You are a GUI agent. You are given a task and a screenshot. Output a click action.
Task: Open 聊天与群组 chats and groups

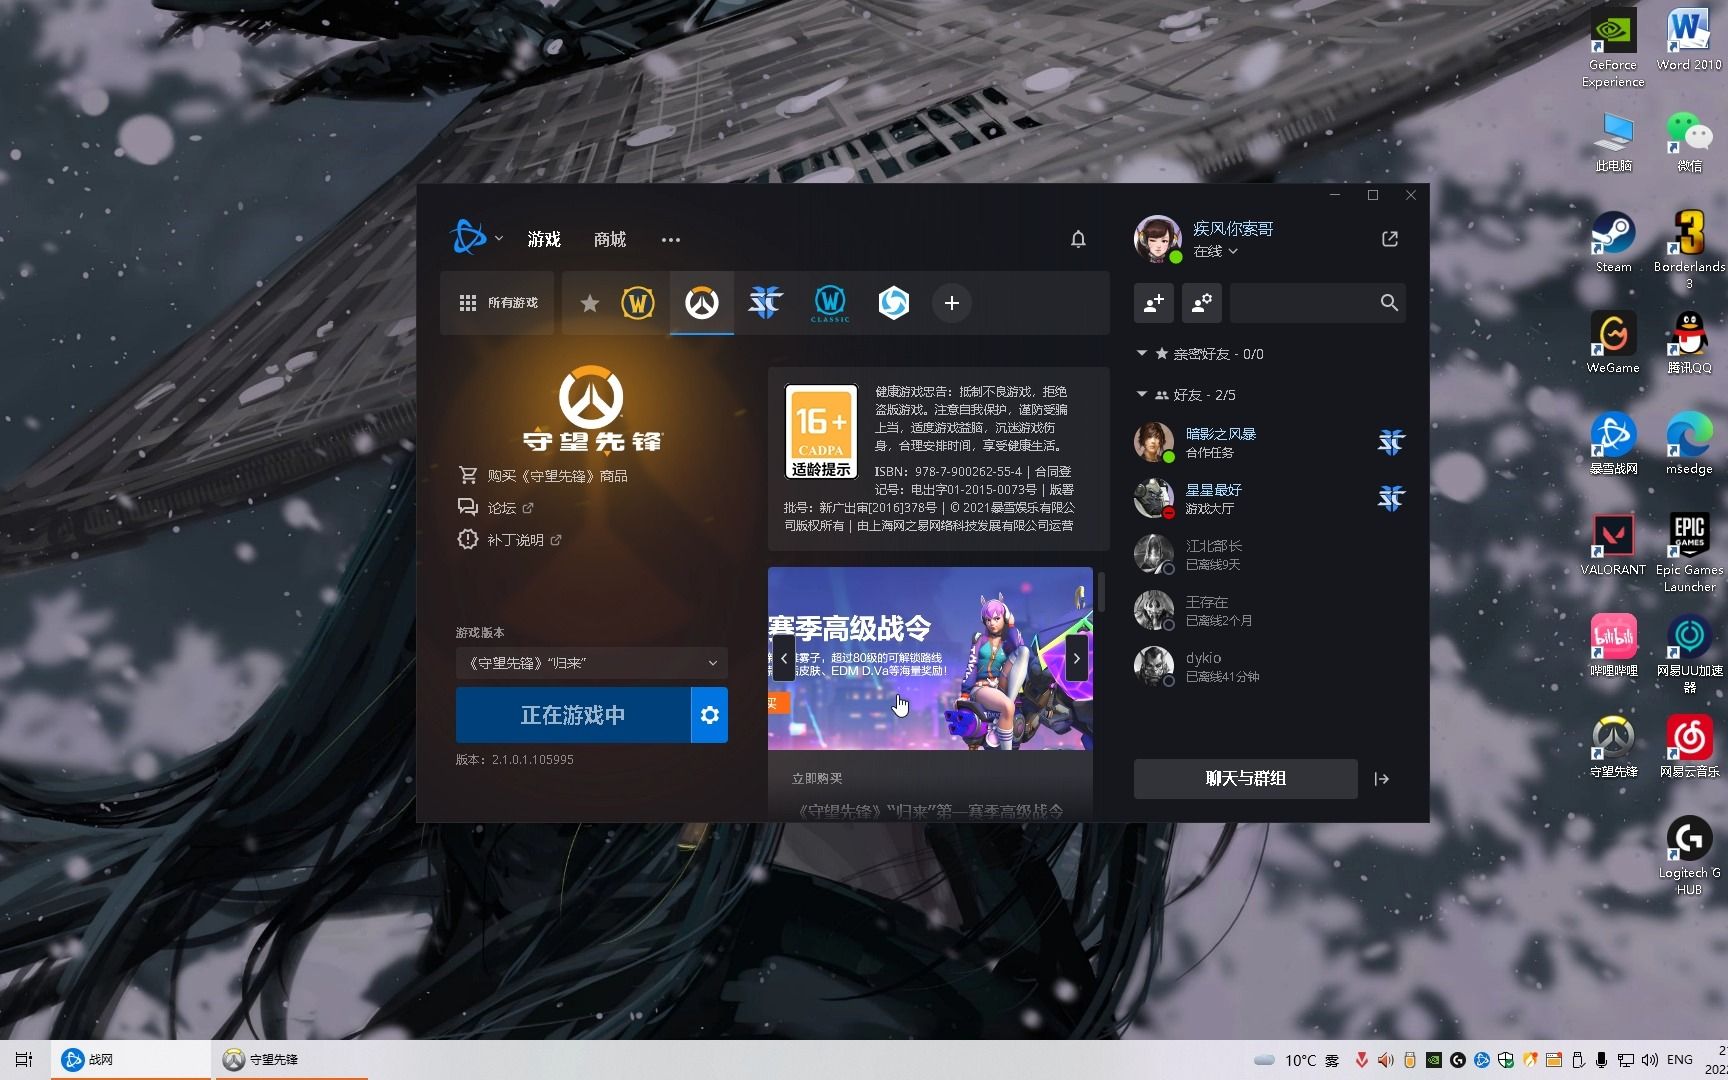click(1245, 778)
